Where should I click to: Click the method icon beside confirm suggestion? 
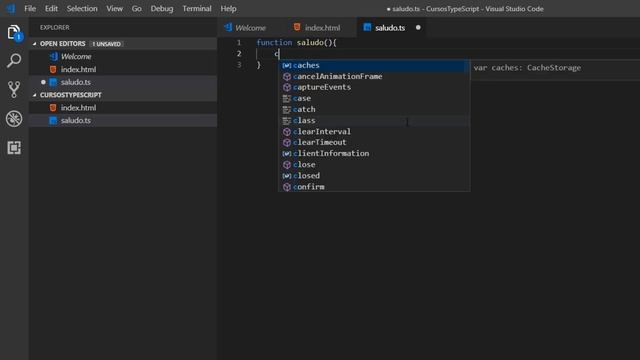(287, 187)
